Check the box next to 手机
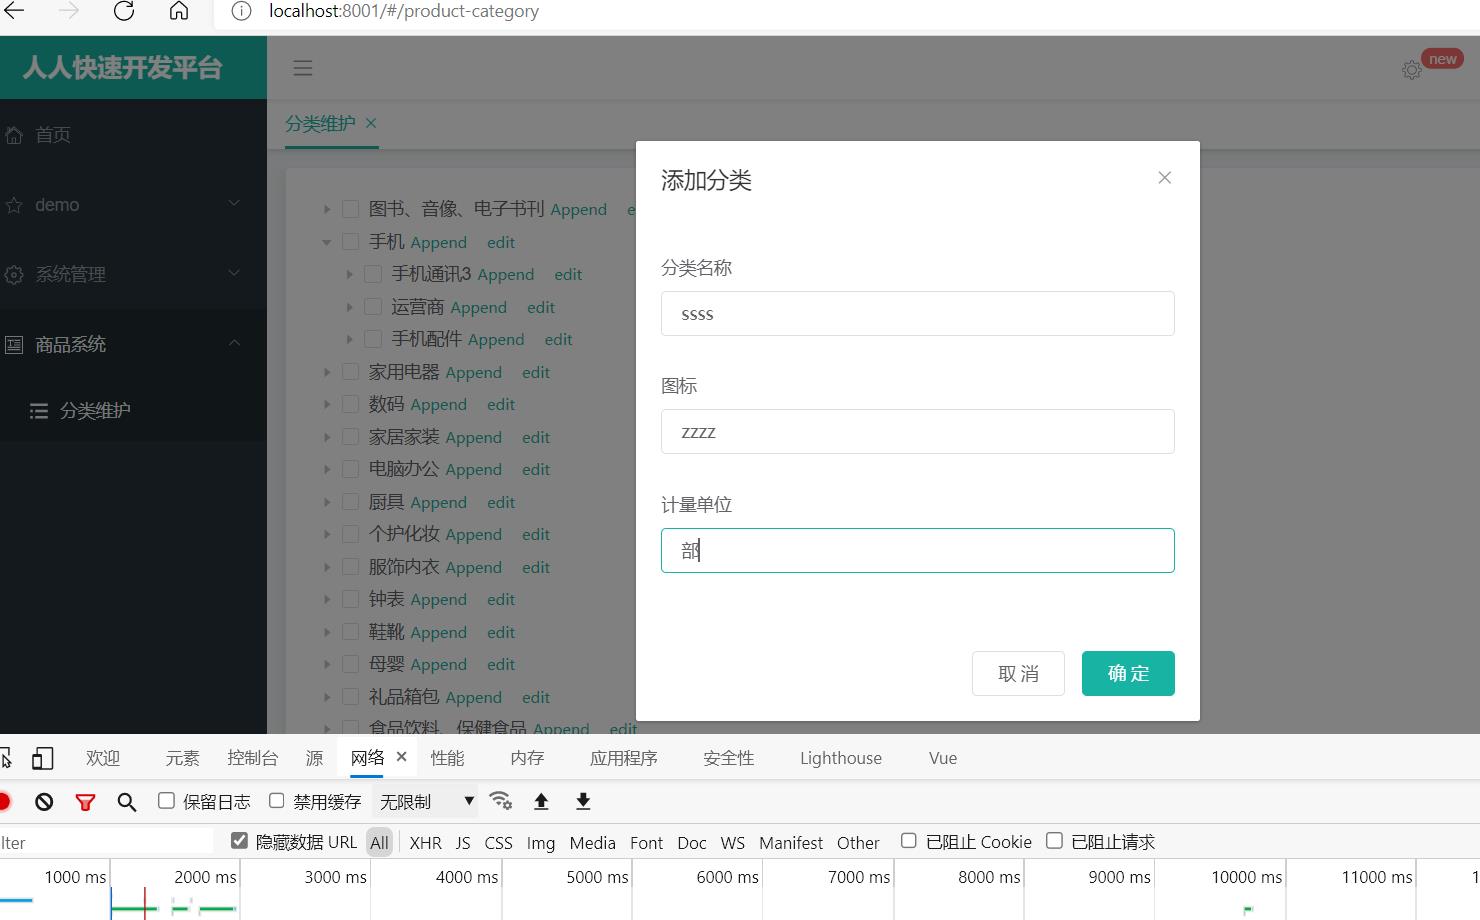 click(x=351, y=241)
